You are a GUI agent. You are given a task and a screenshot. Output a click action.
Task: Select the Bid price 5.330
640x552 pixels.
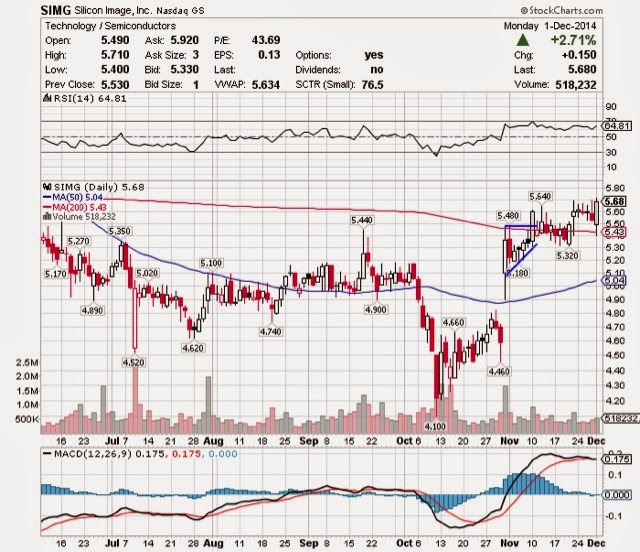pos(184,69)
